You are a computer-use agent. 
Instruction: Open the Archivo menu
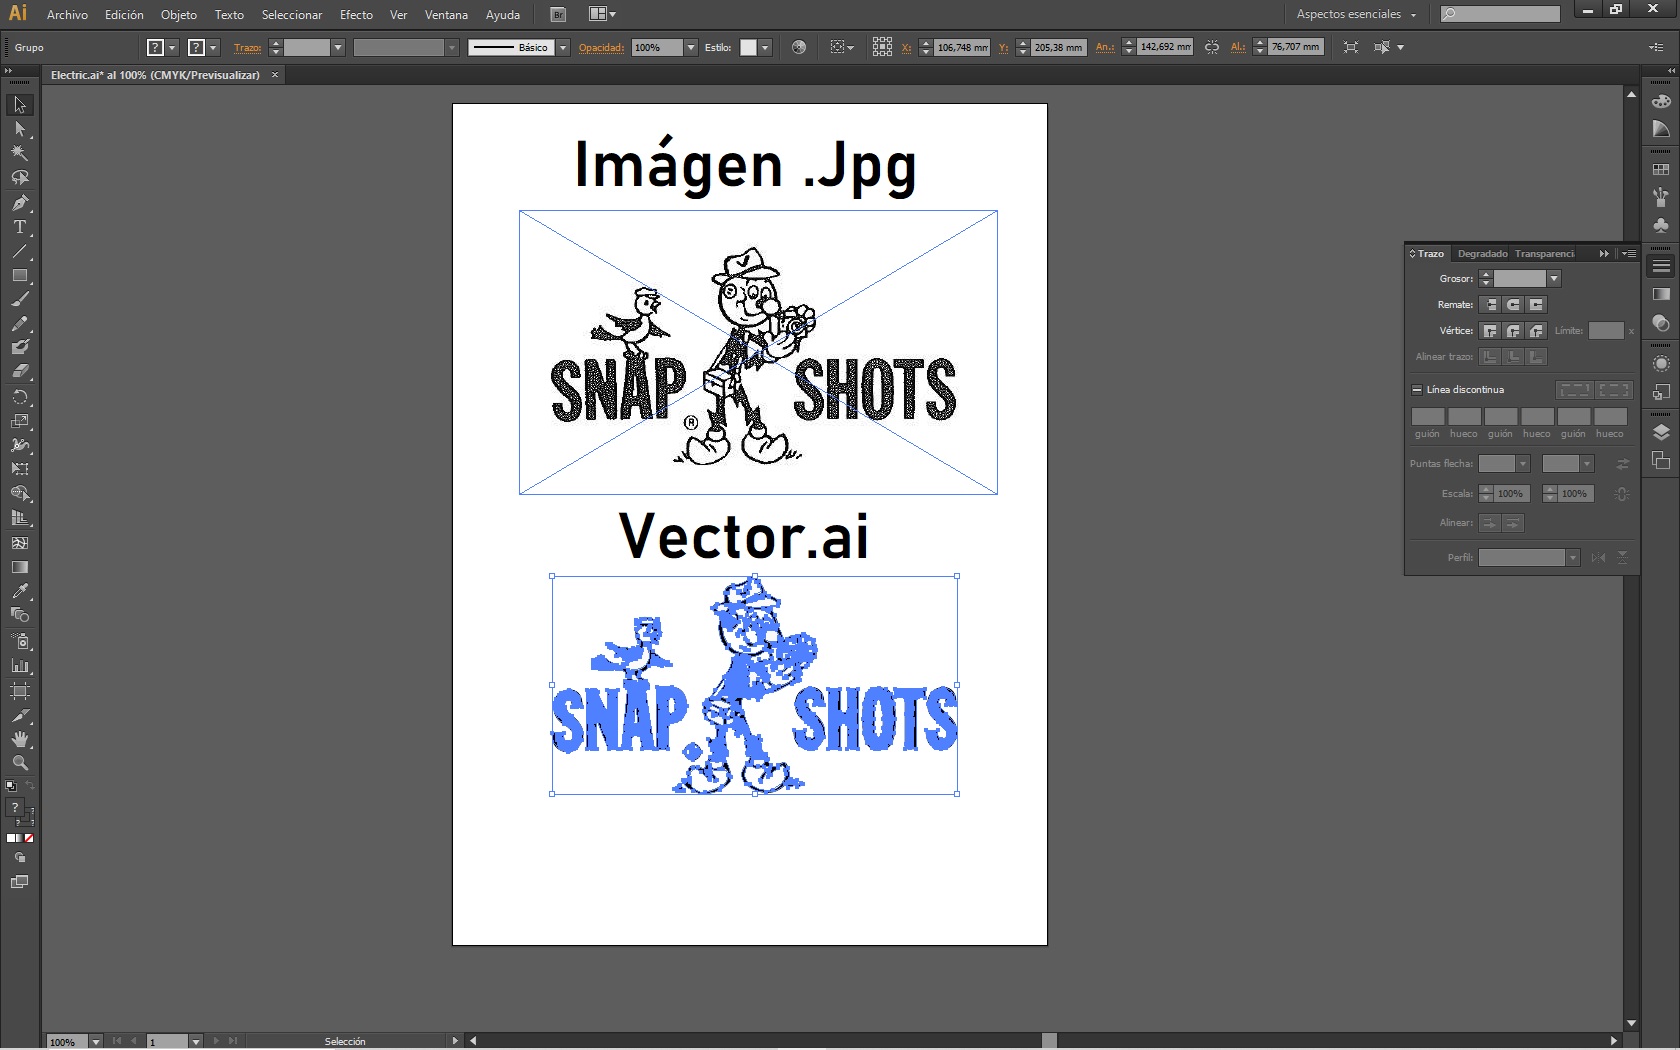pyautogui.click(x=67, y=15)
